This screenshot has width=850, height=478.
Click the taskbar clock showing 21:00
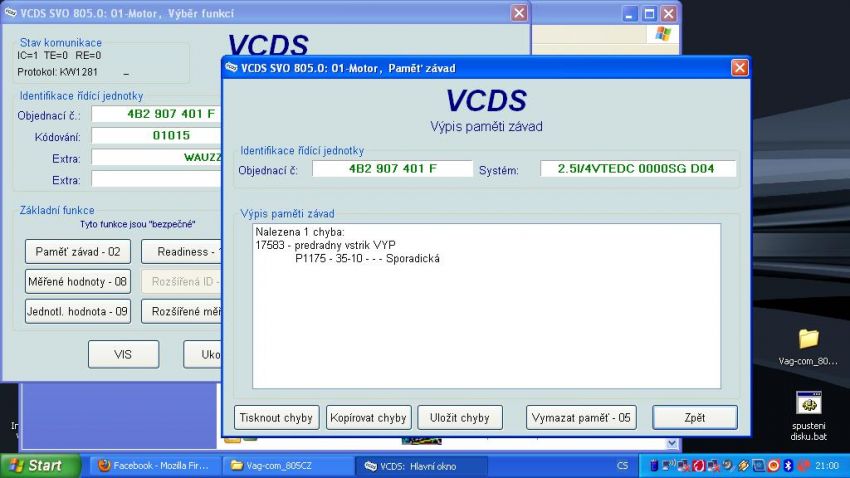coord(827,466)
